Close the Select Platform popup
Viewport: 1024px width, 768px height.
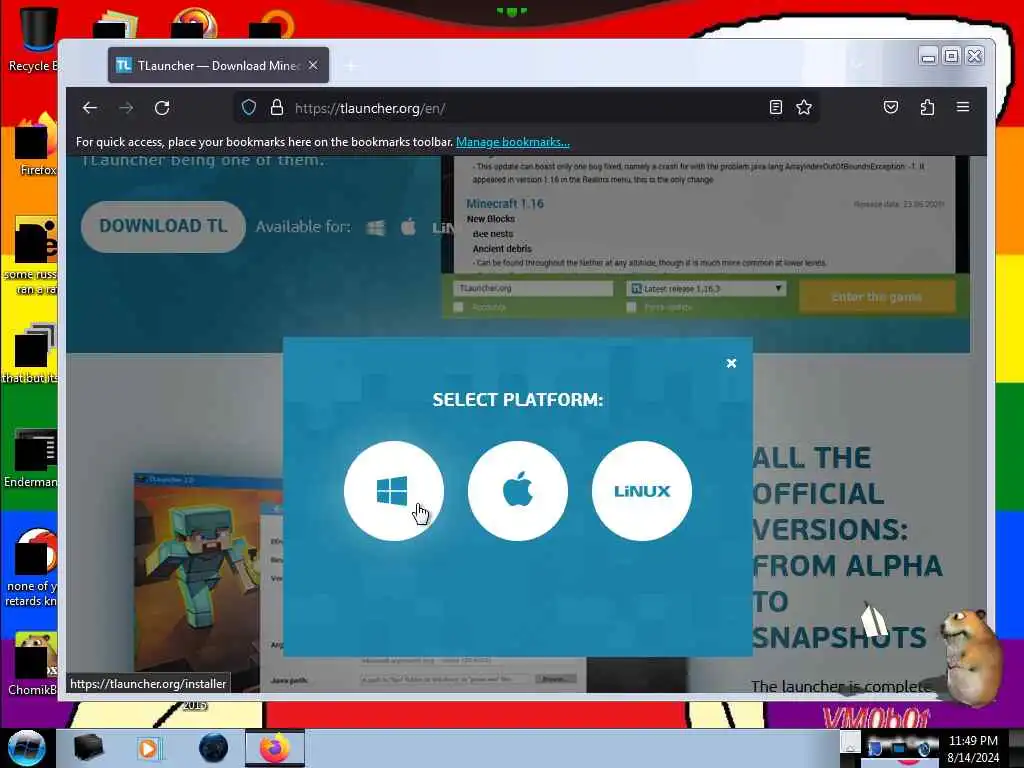click(x=731, y=363)
